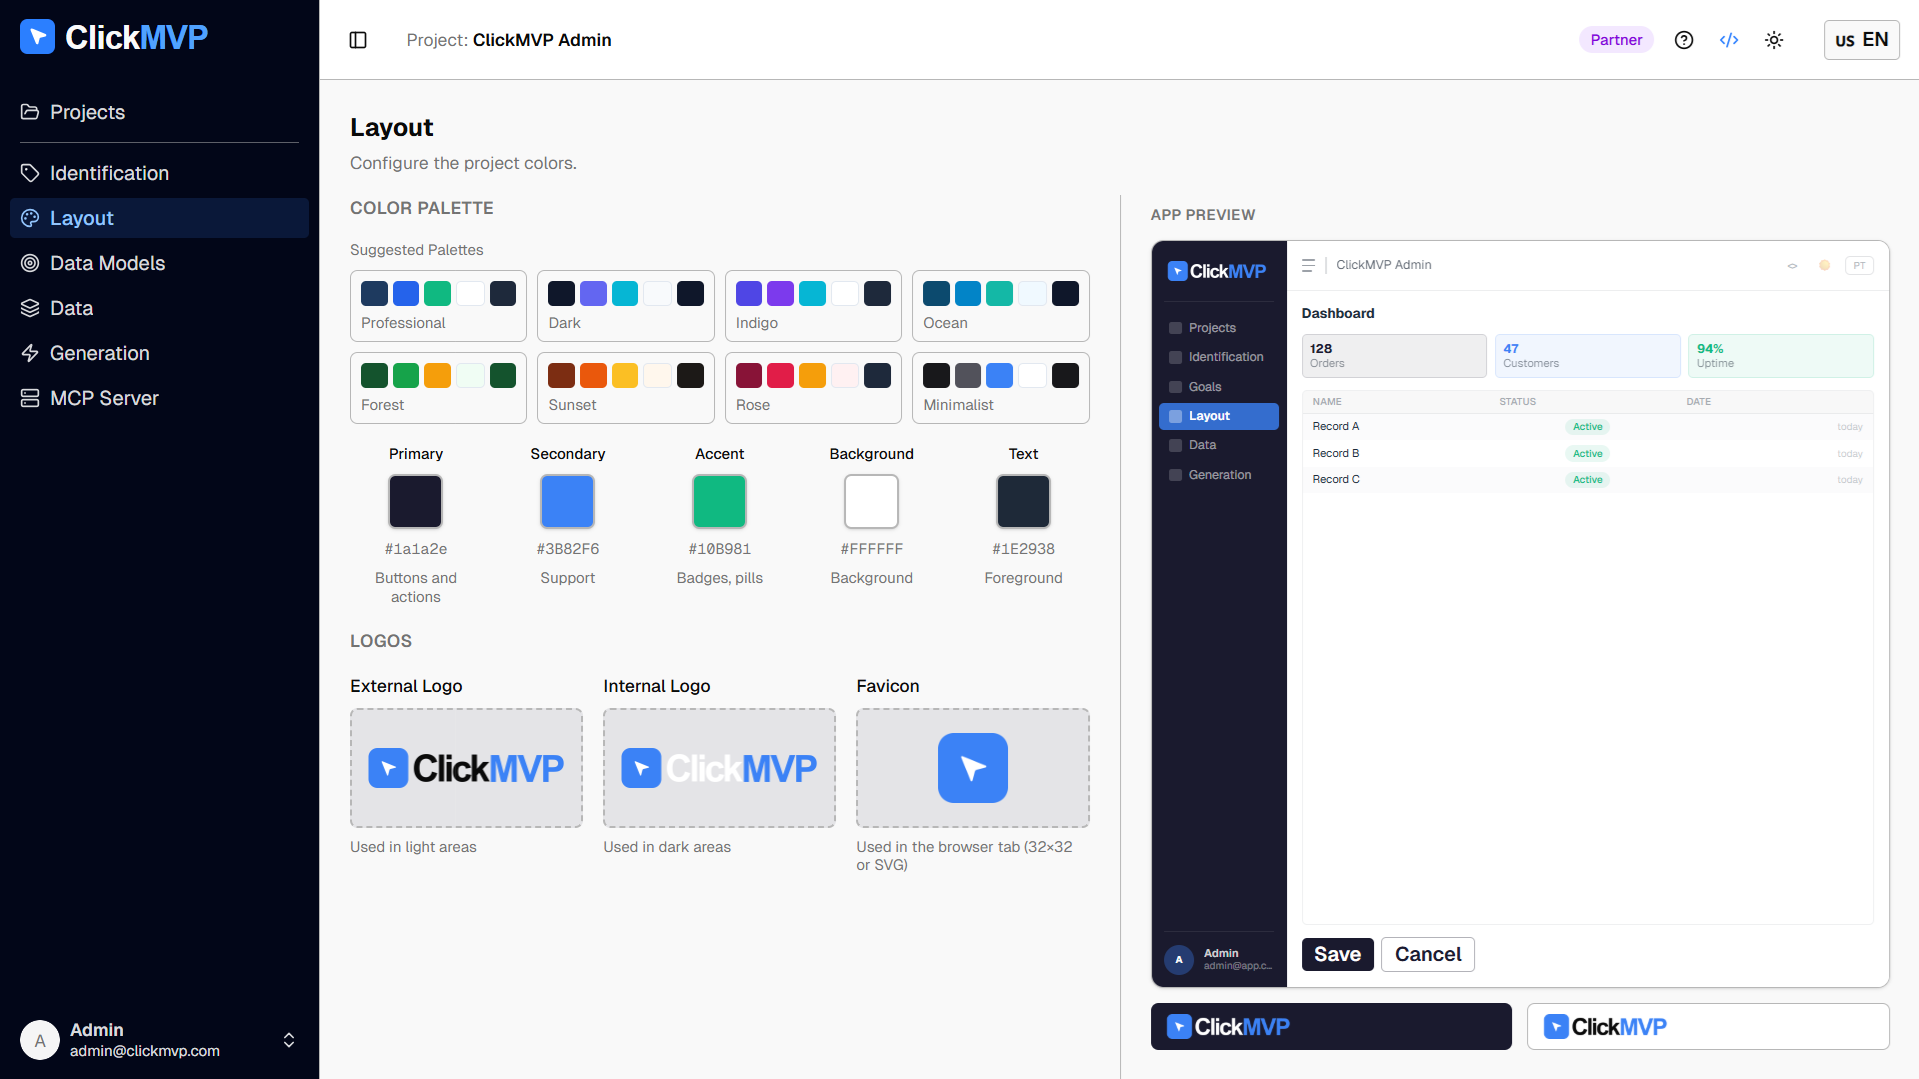This screenshot has width=1919, height=1079.
Task: Expand the Admin account menu chevron
Action: coord(289,1040)
